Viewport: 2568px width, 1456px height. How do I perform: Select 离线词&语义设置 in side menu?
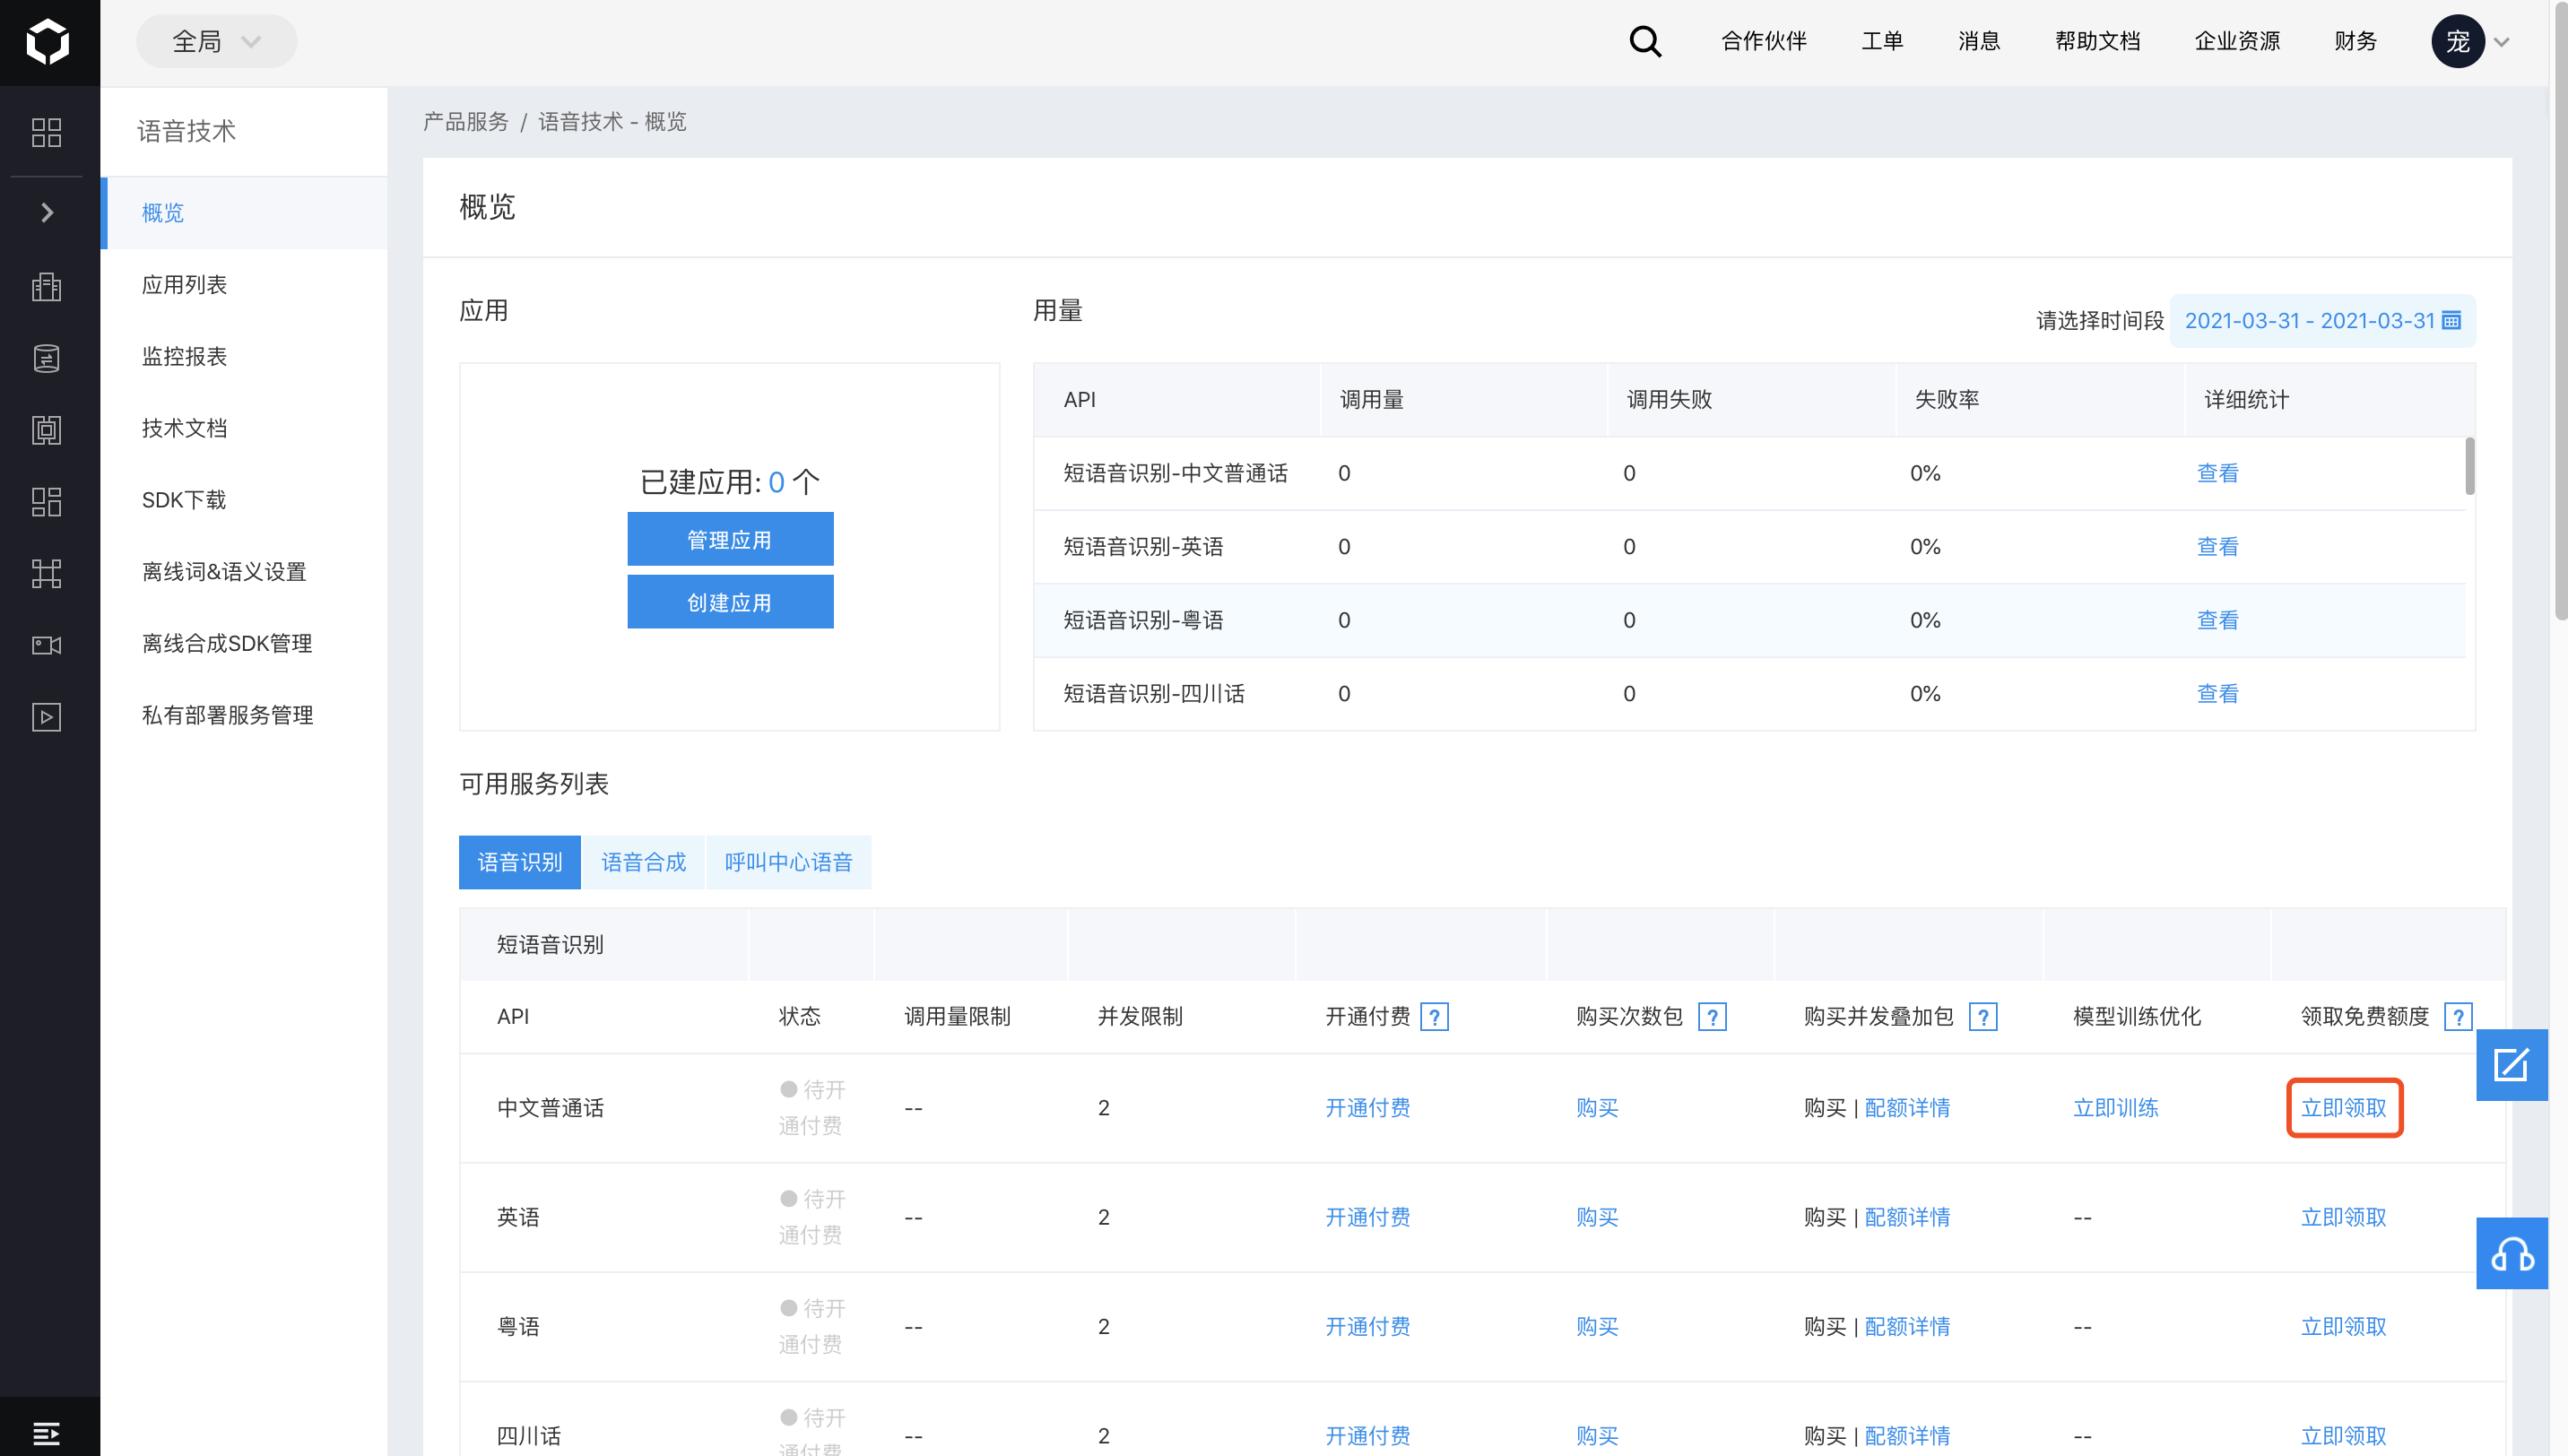[x=245, y=572]
